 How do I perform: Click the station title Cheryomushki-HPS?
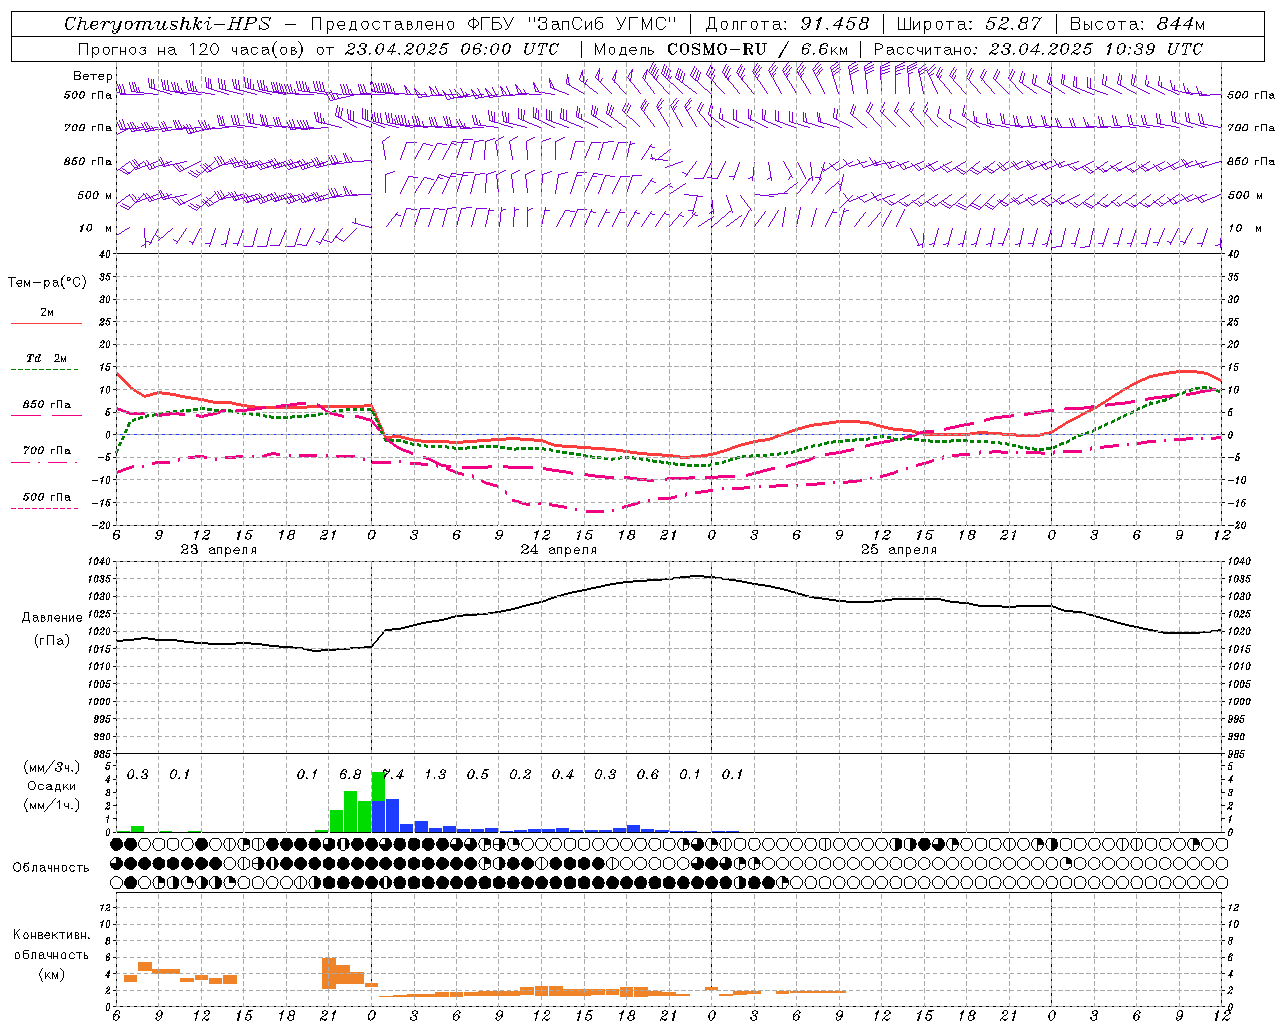[167, 24]
